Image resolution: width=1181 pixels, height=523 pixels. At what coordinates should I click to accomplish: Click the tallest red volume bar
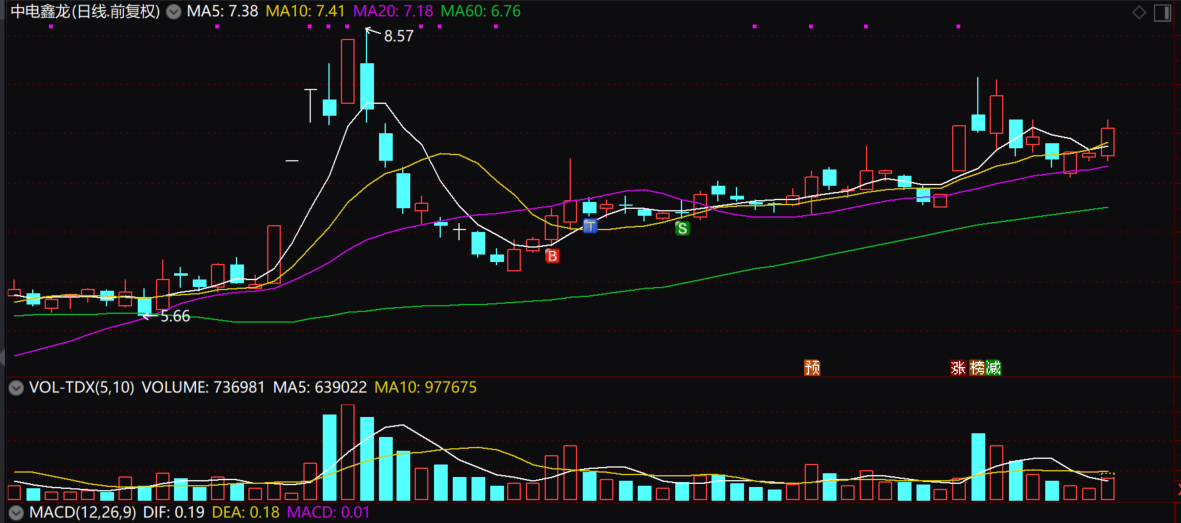(x=347, y=452)
